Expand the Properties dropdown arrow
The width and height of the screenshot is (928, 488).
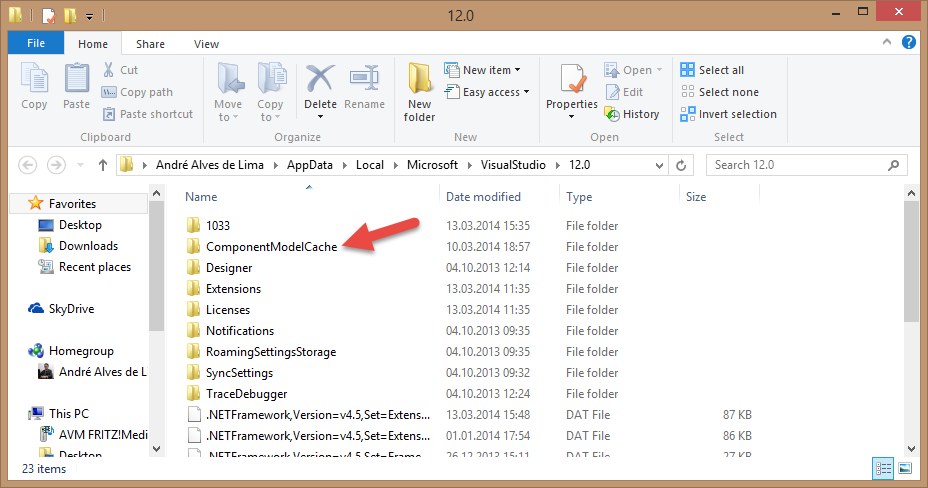(x=572, y=117)
